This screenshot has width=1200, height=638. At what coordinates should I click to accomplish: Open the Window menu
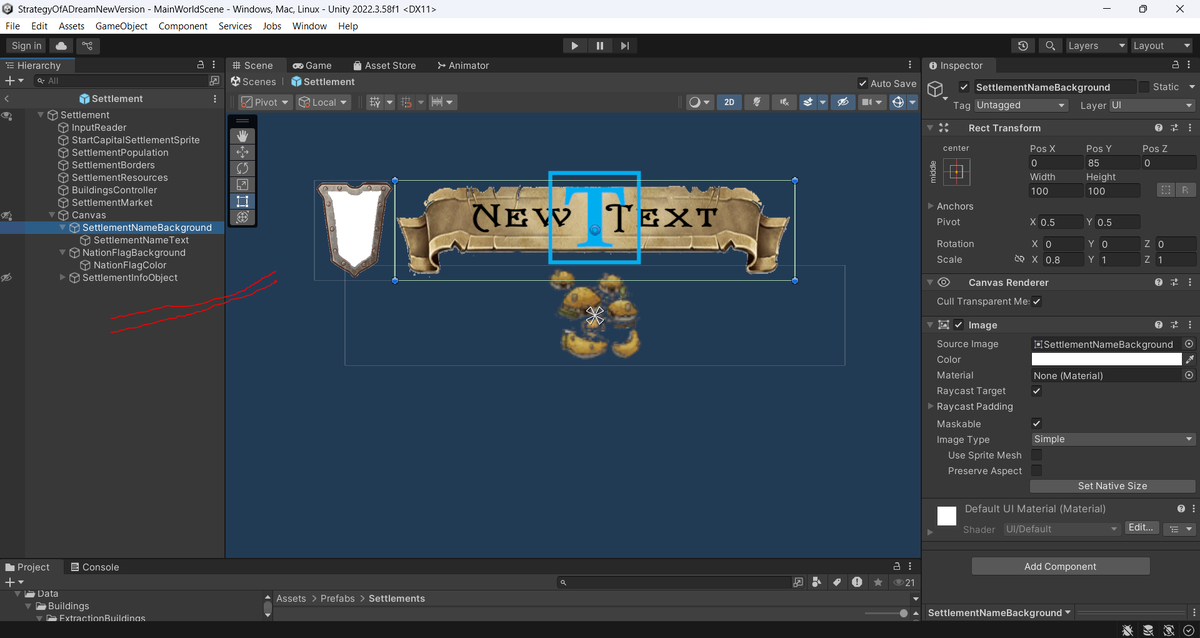pyautogui.click(x=309, y=26)
